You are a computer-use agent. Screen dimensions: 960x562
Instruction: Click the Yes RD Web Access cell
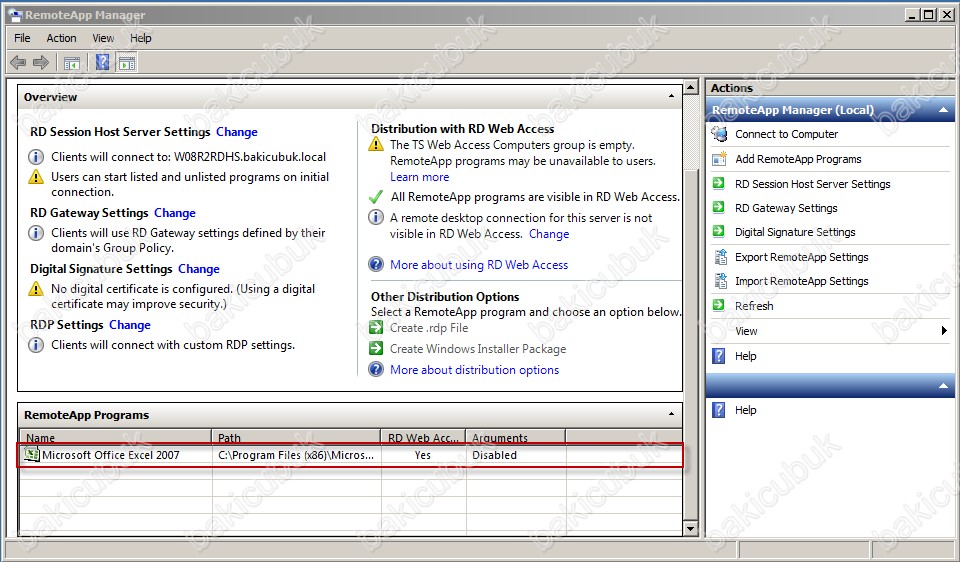422,455
